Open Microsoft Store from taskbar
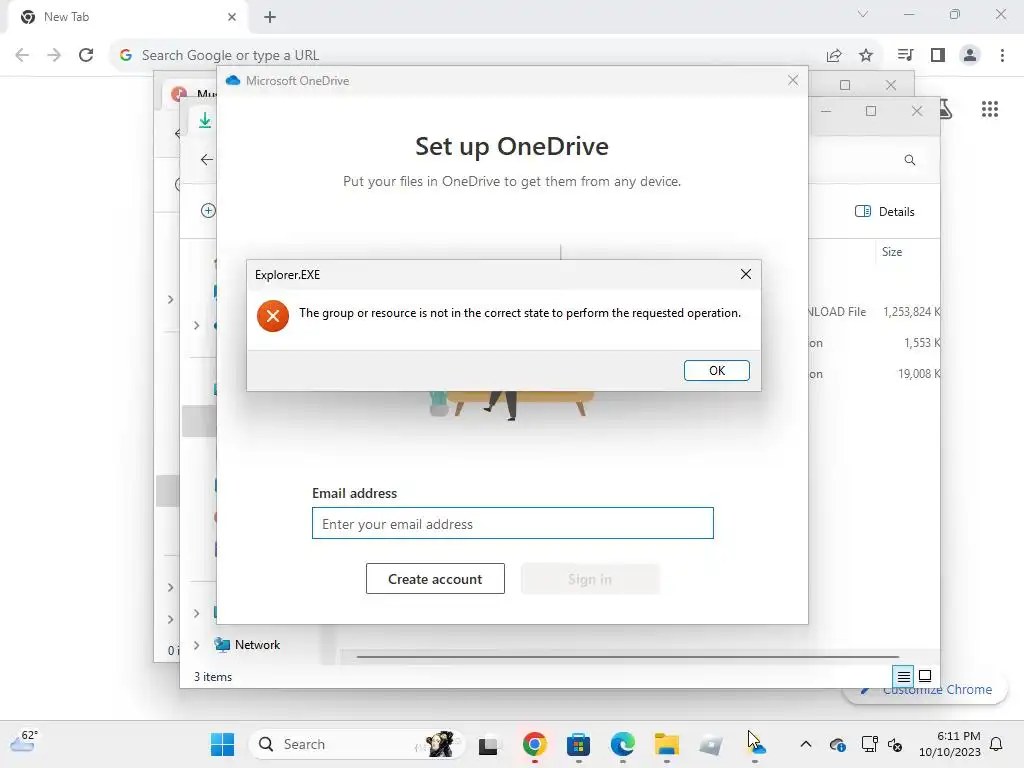Image resolution: width=1024 pixels, height=768 pixels. coord(579,744)
